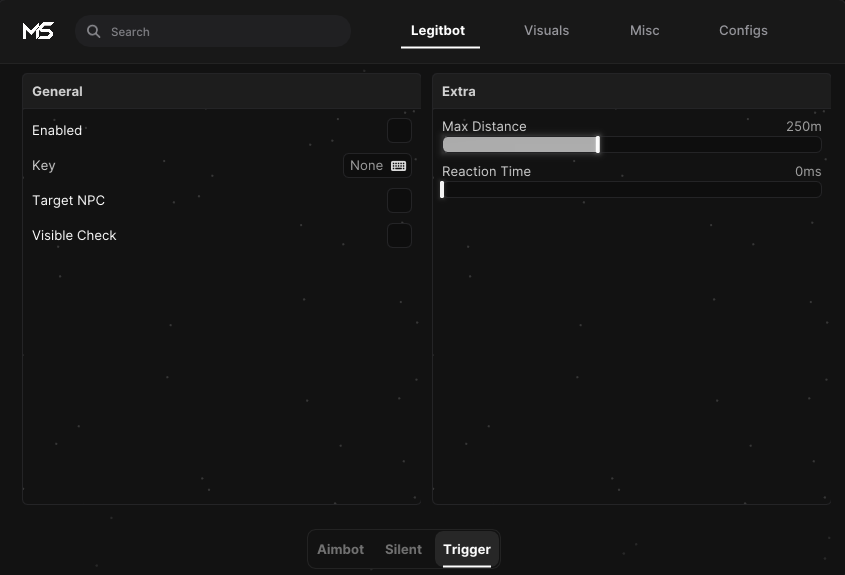Screen dimensions: 845x575
Task: Click the None key bind button
Action: pos(377,165)
